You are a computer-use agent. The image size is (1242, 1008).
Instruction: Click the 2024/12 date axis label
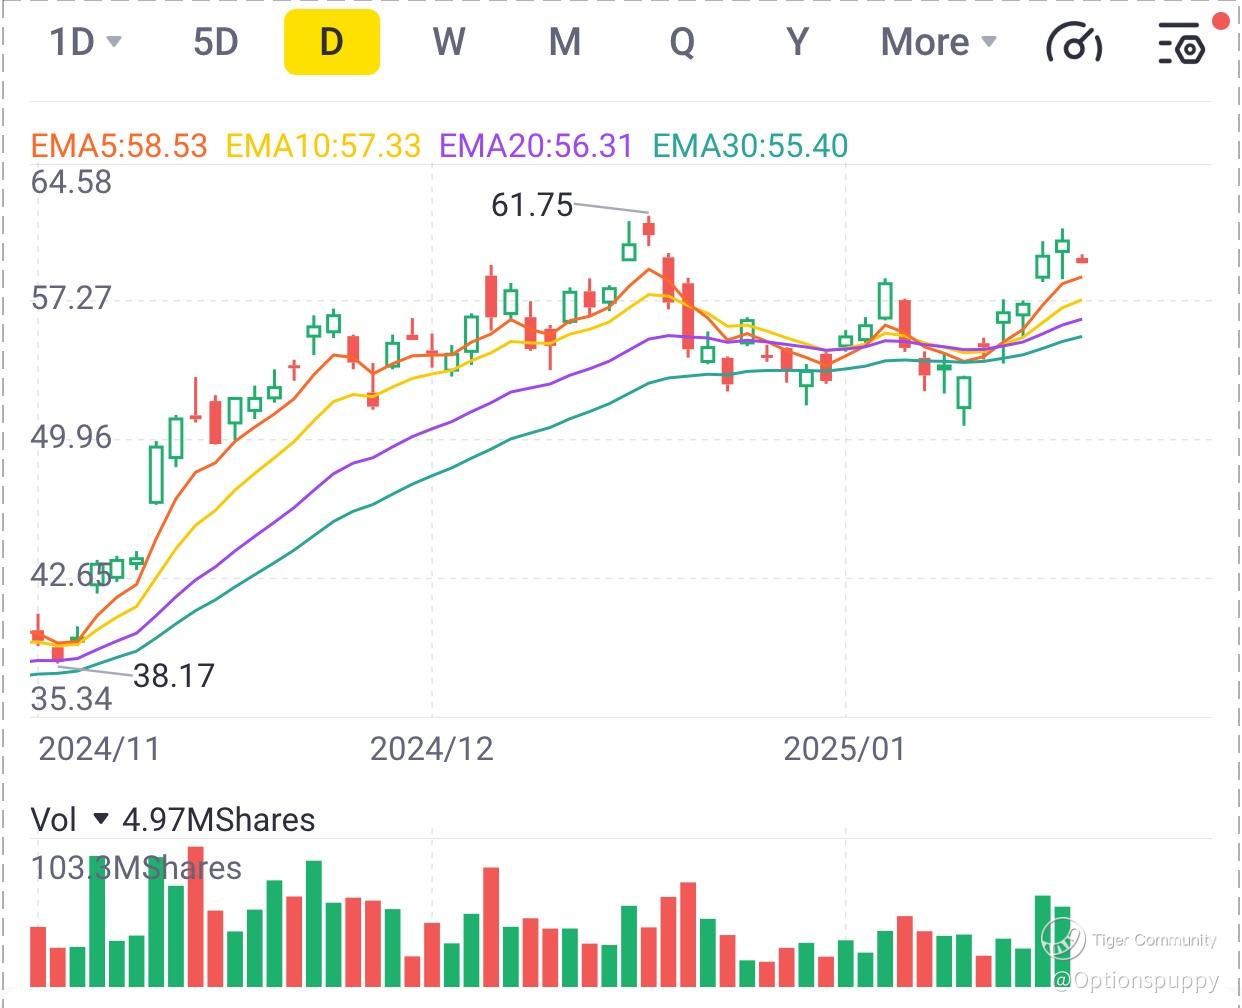click(x=431, y=749)
